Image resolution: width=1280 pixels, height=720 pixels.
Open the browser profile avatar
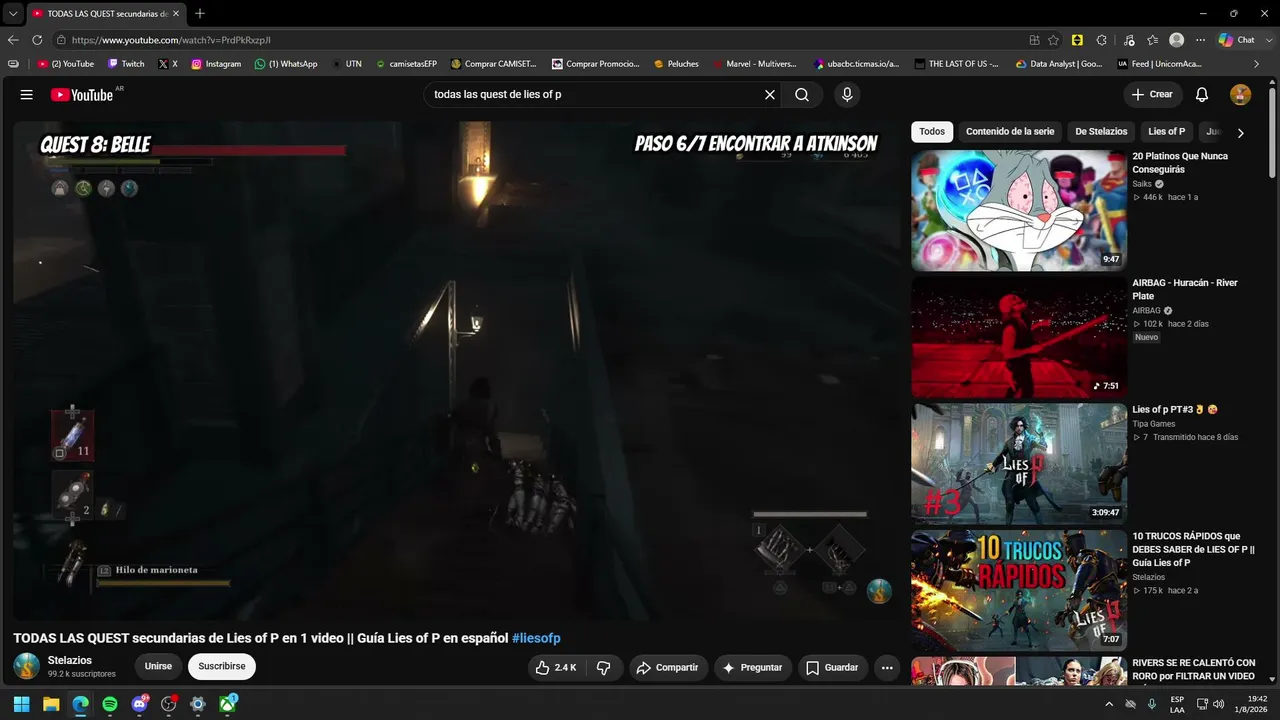pos(1177,40)
